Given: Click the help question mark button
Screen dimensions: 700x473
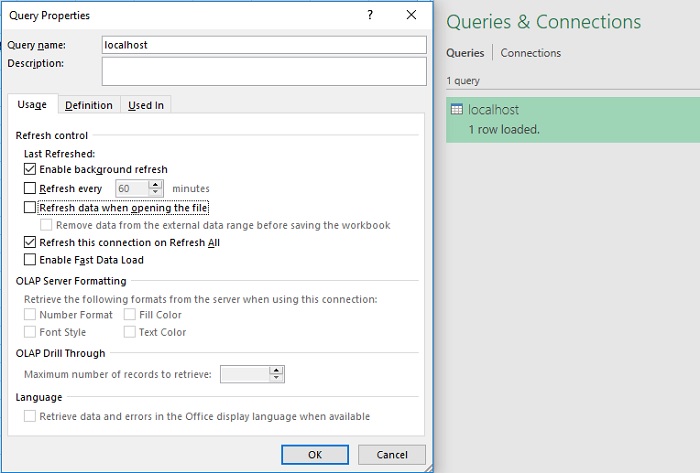Looking at the screenshot, I should tap(371, 15).
